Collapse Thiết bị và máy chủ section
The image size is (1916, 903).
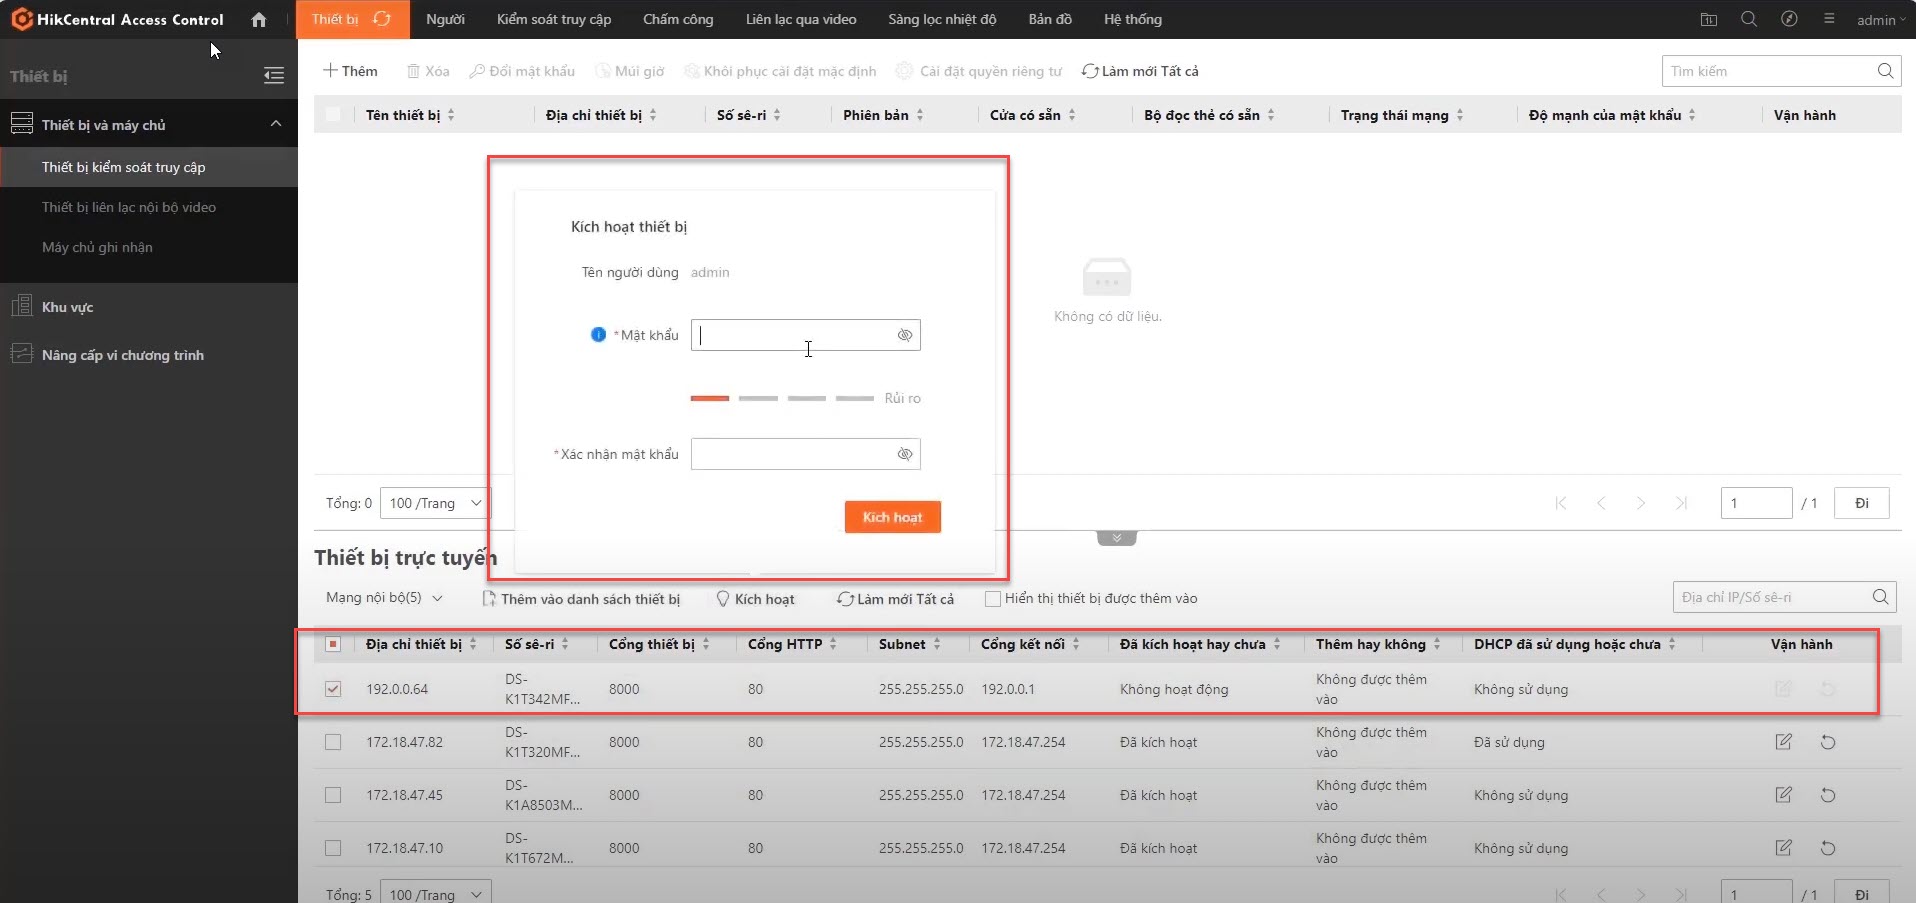pos(276,124)
